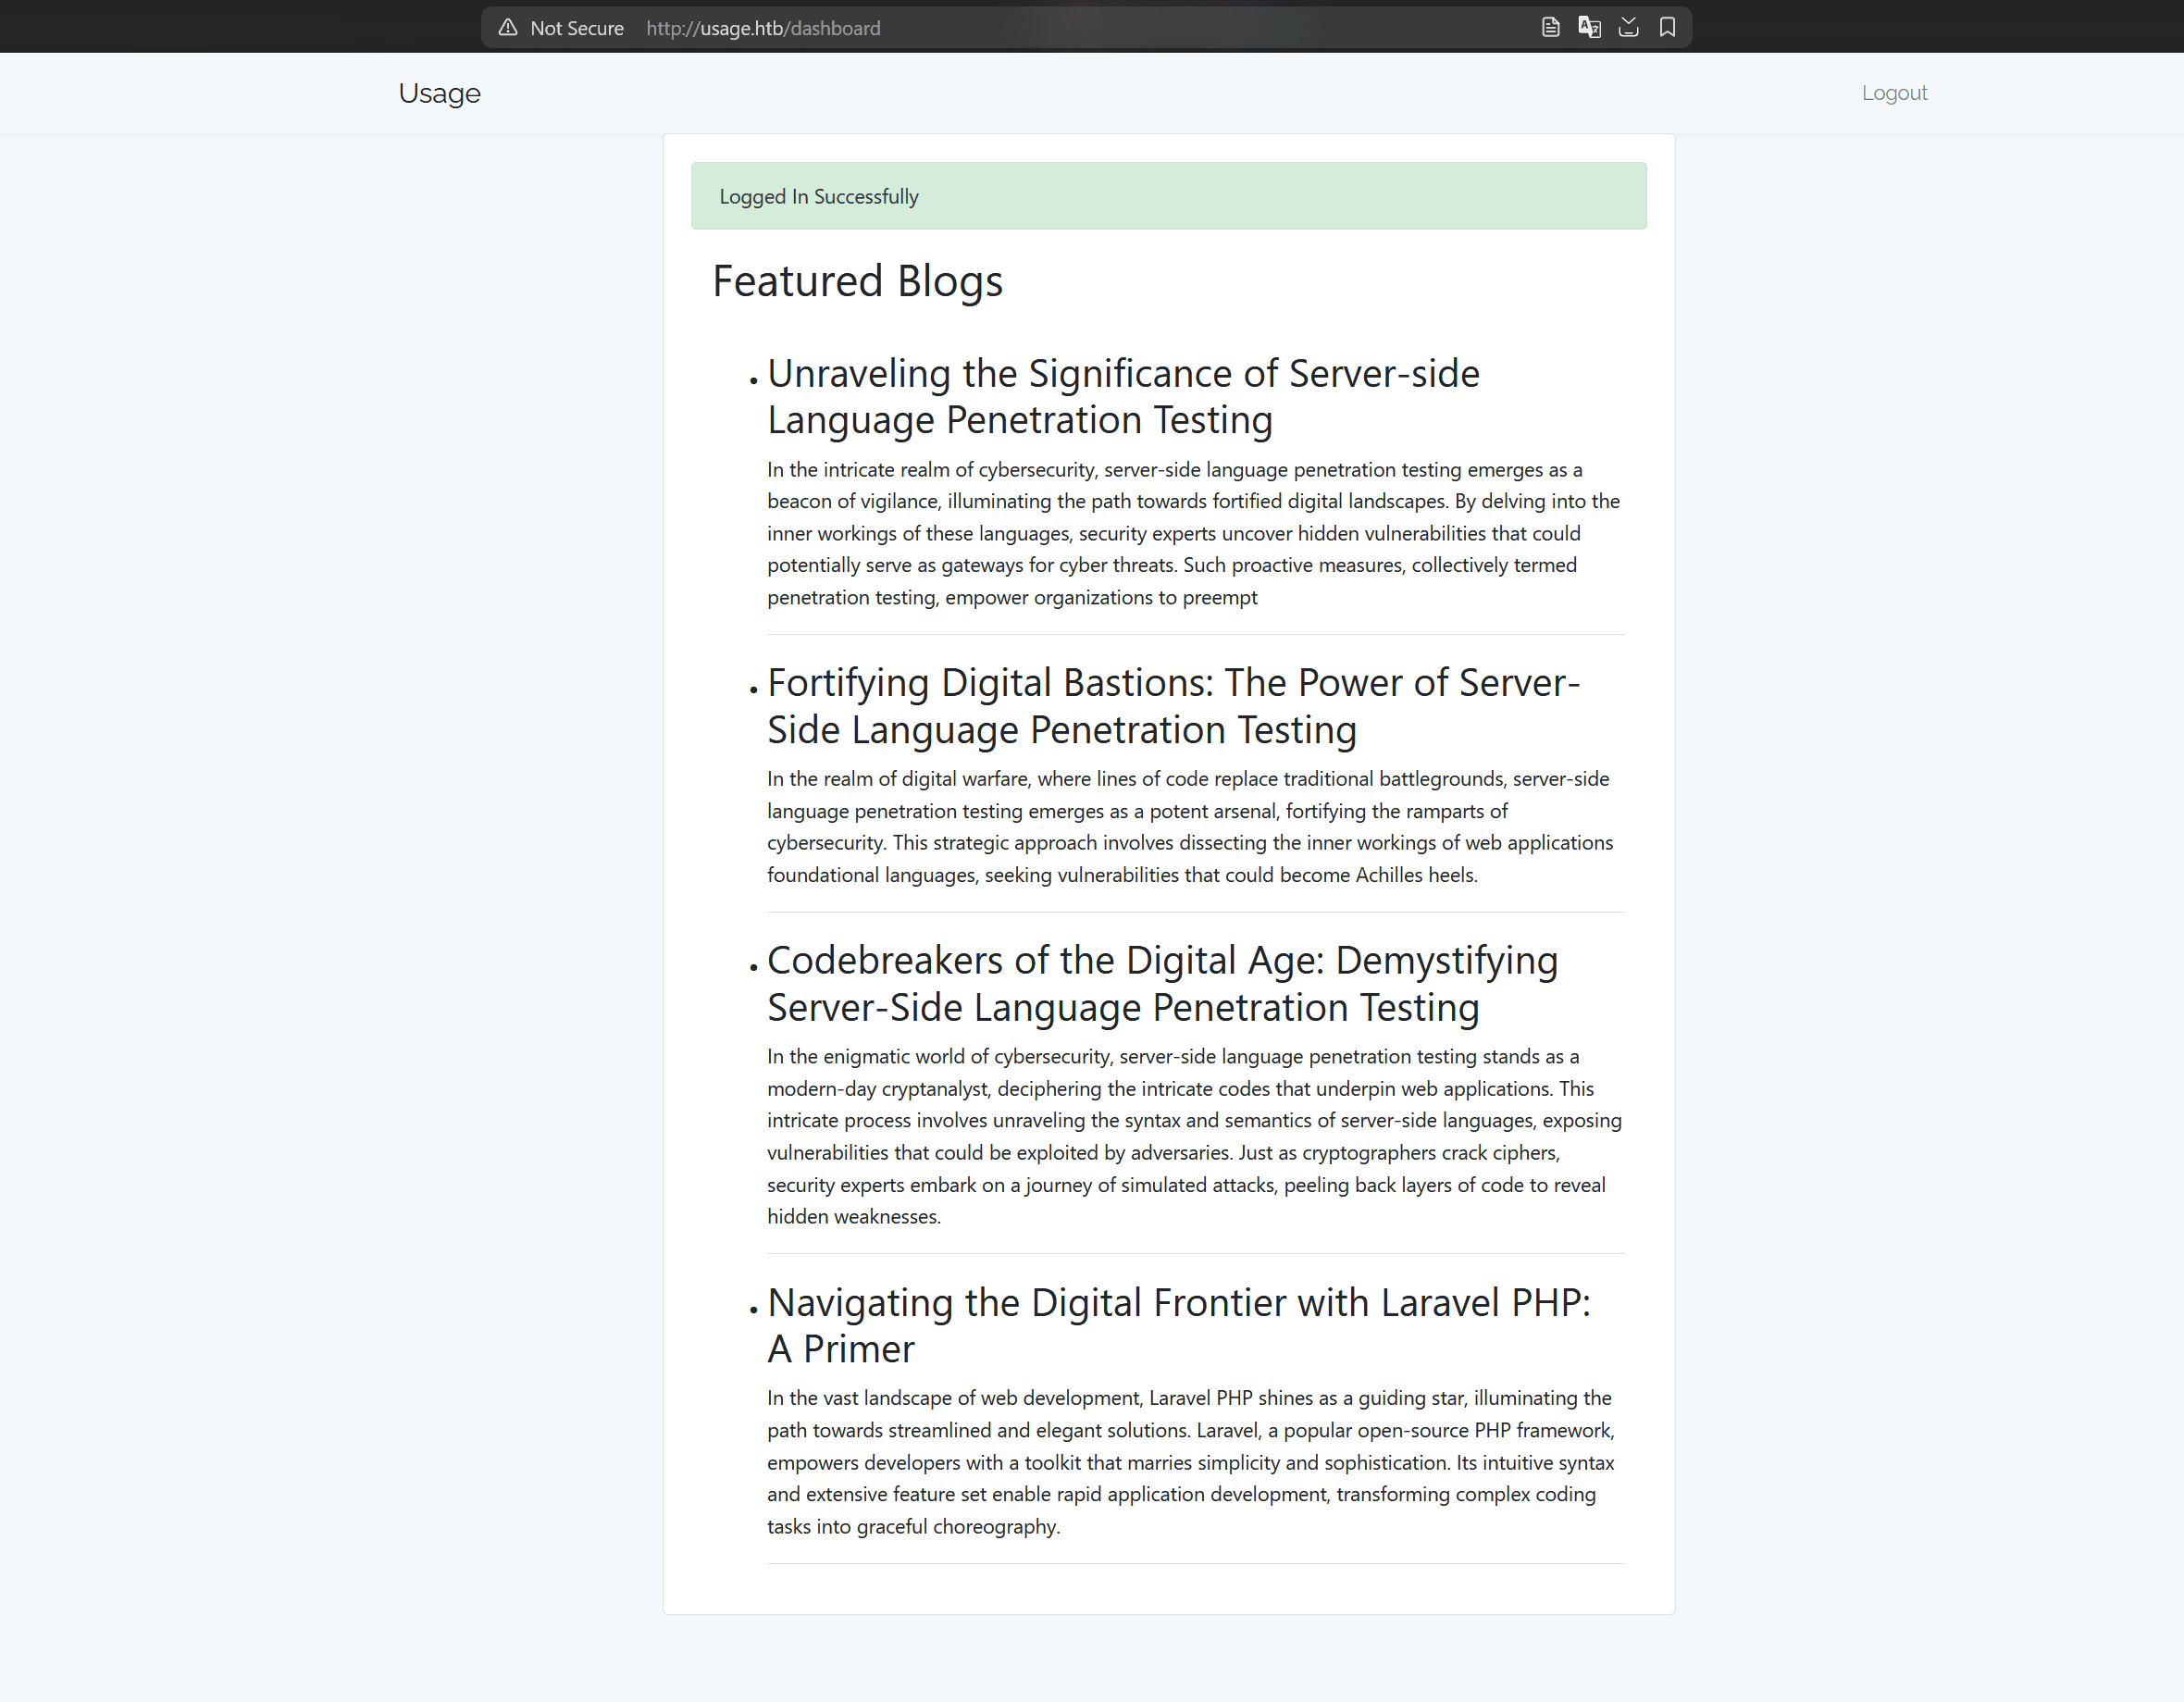
Task: Select Fortifying Digital Bastions blog title
Action: tap(1172, 706)
